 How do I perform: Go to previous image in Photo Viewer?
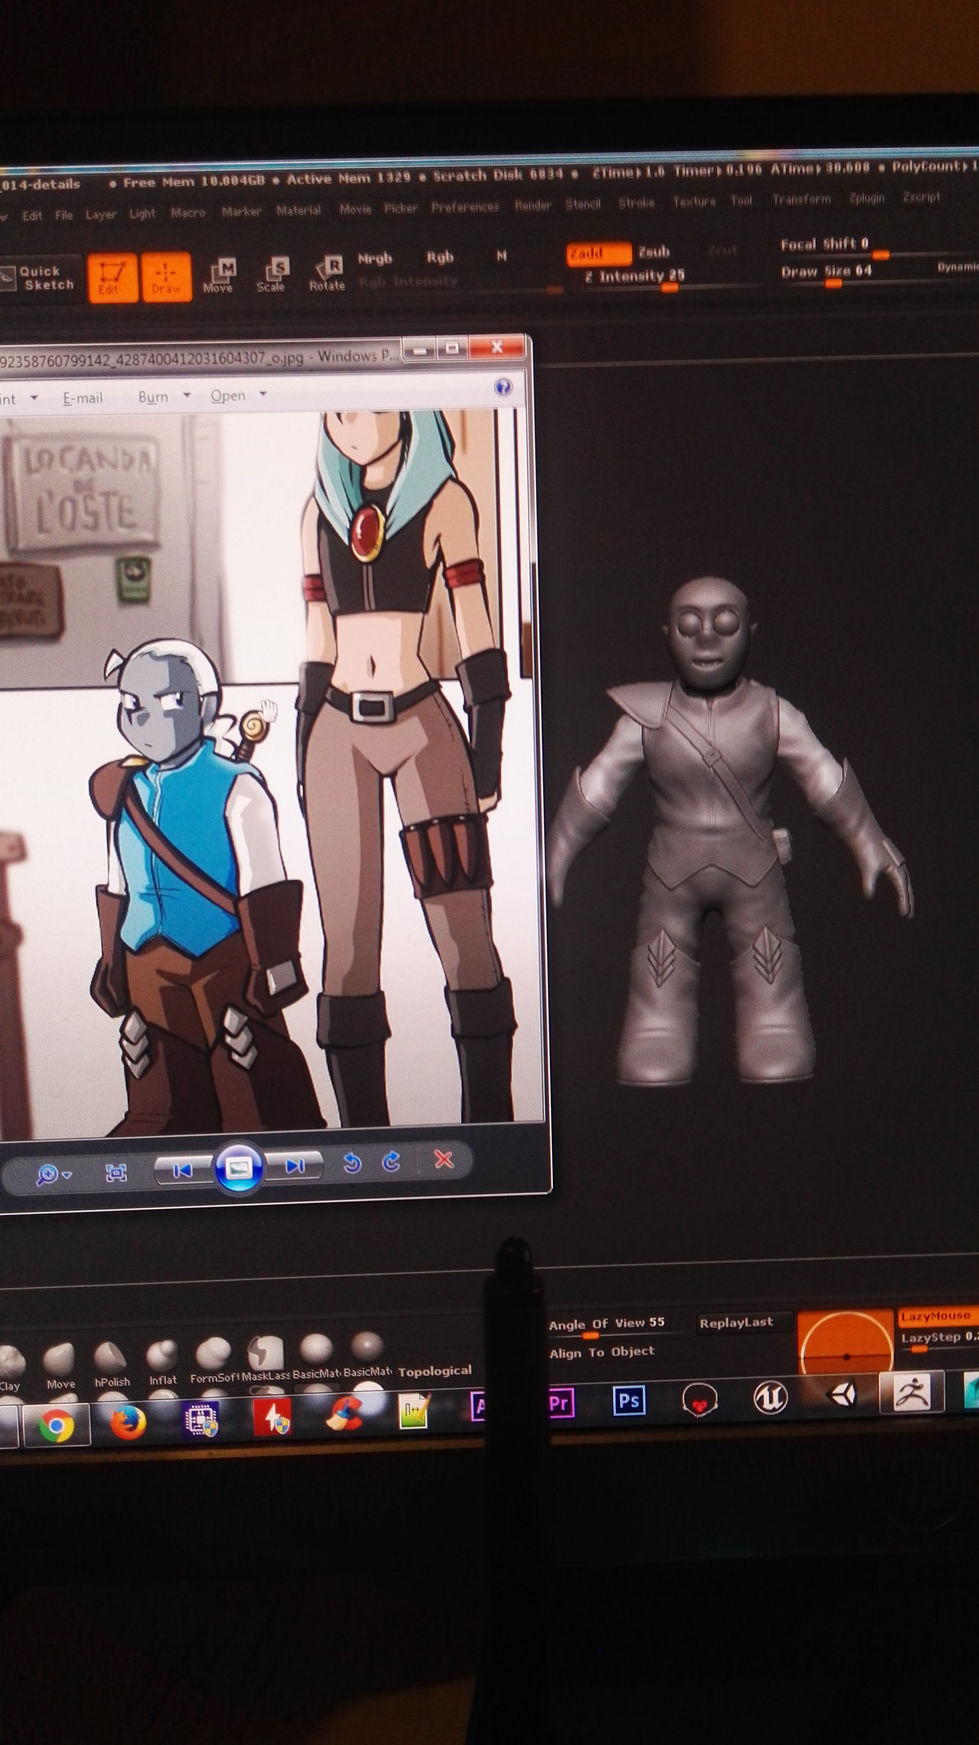182,1169
